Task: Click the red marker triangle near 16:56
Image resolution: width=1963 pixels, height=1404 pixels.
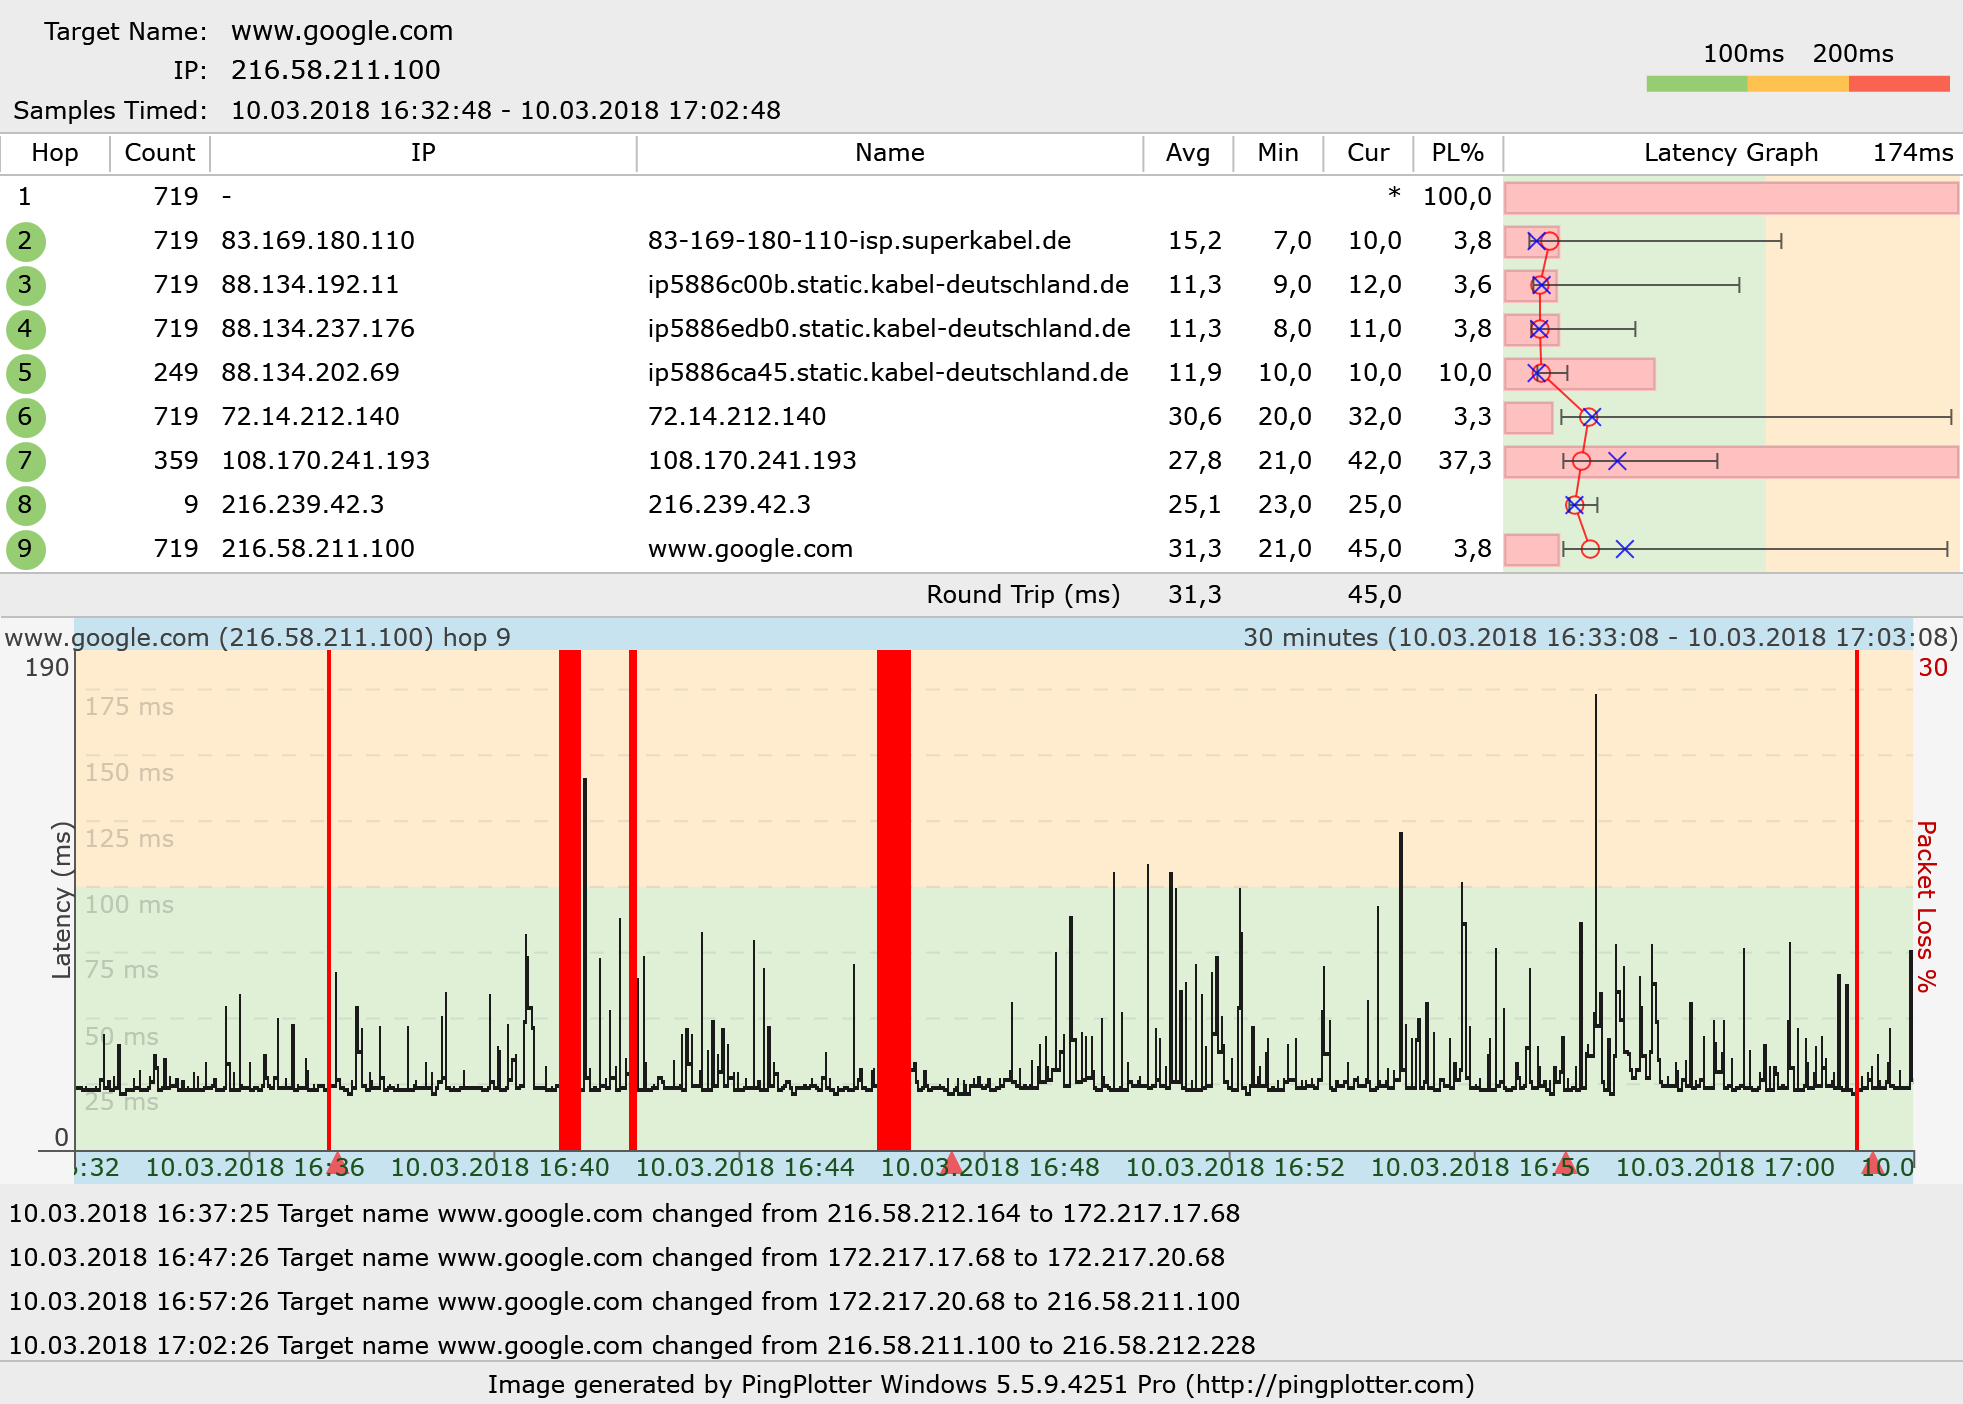Action: click(1565, 1163)
